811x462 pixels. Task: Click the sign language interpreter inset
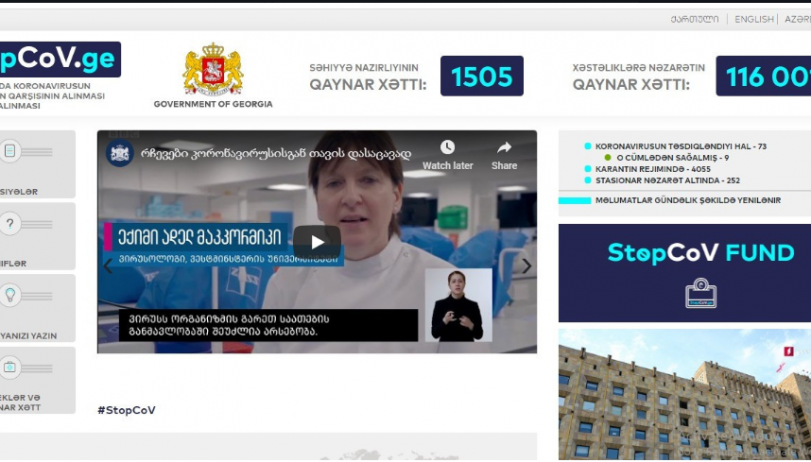coord(458,305)
